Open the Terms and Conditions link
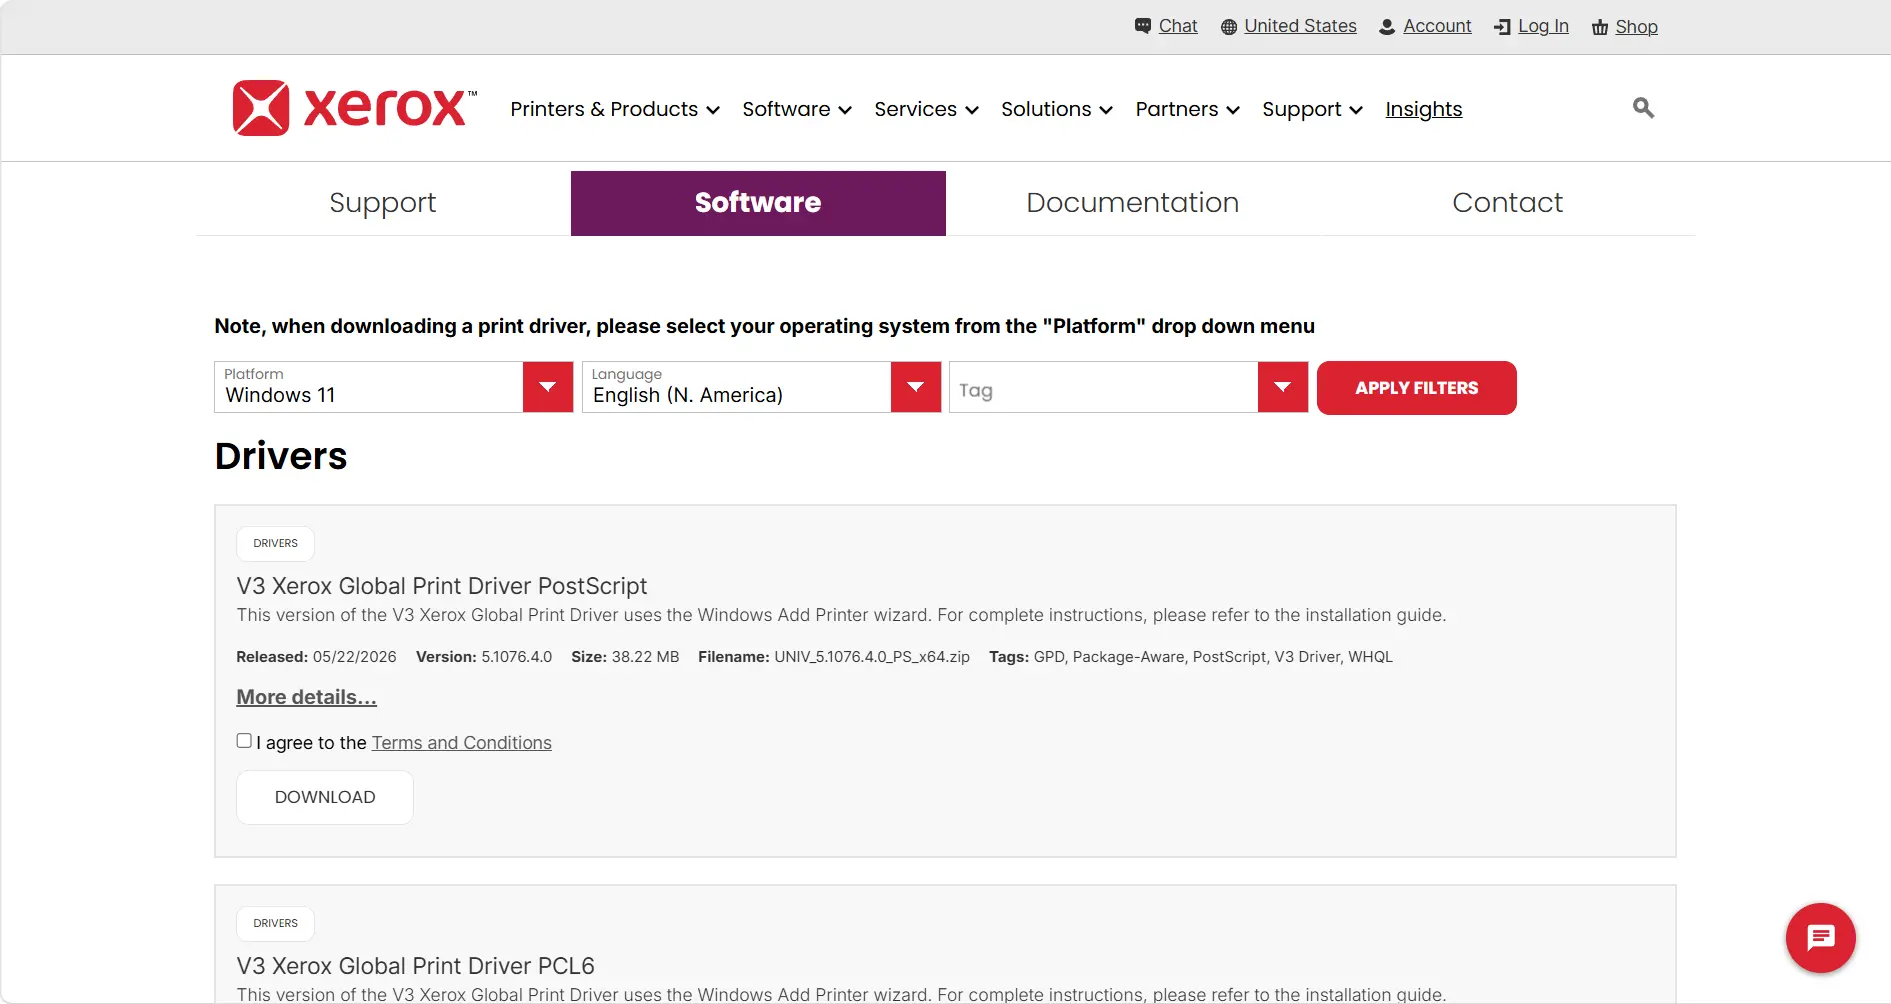 (x=462, y=743)
